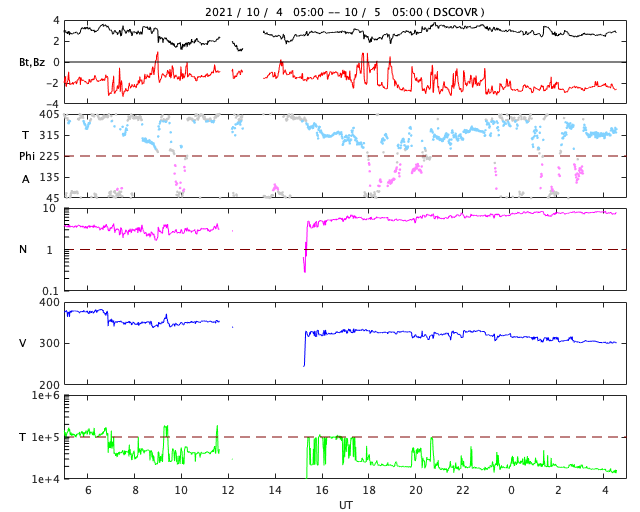The width and height of the screenshot is (640, 512).
Task: Click the T label beside 1e+5
Action: tap(23, 437)
